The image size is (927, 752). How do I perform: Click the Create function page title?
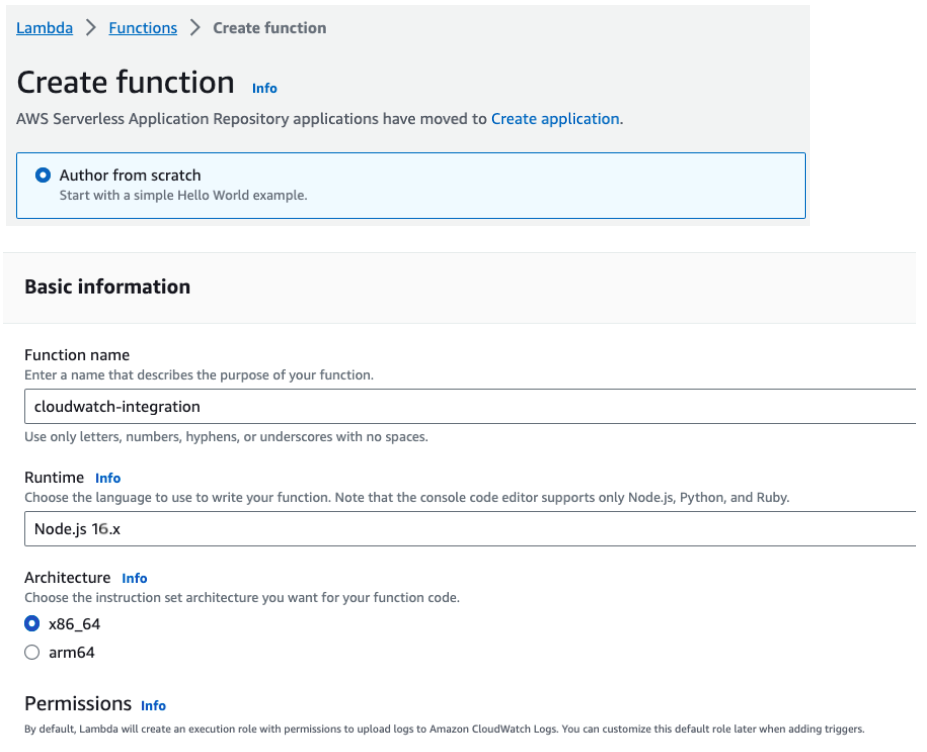[x=126, y=82]
